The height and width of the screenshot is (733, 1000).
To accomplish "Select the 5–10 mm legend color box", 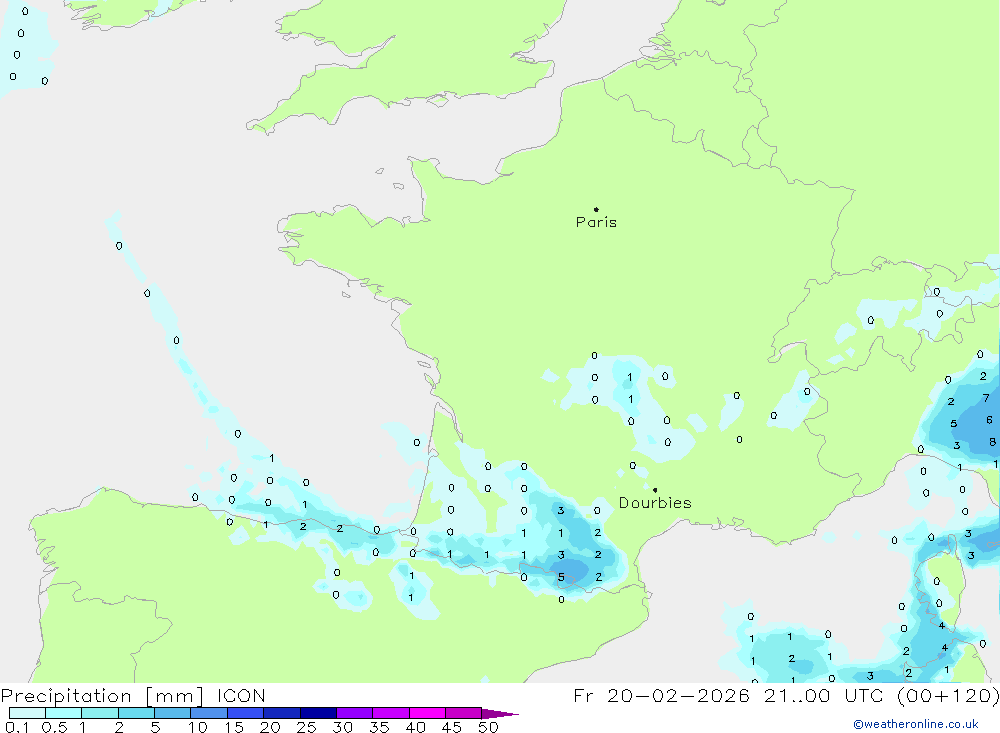I will point(172,713).
